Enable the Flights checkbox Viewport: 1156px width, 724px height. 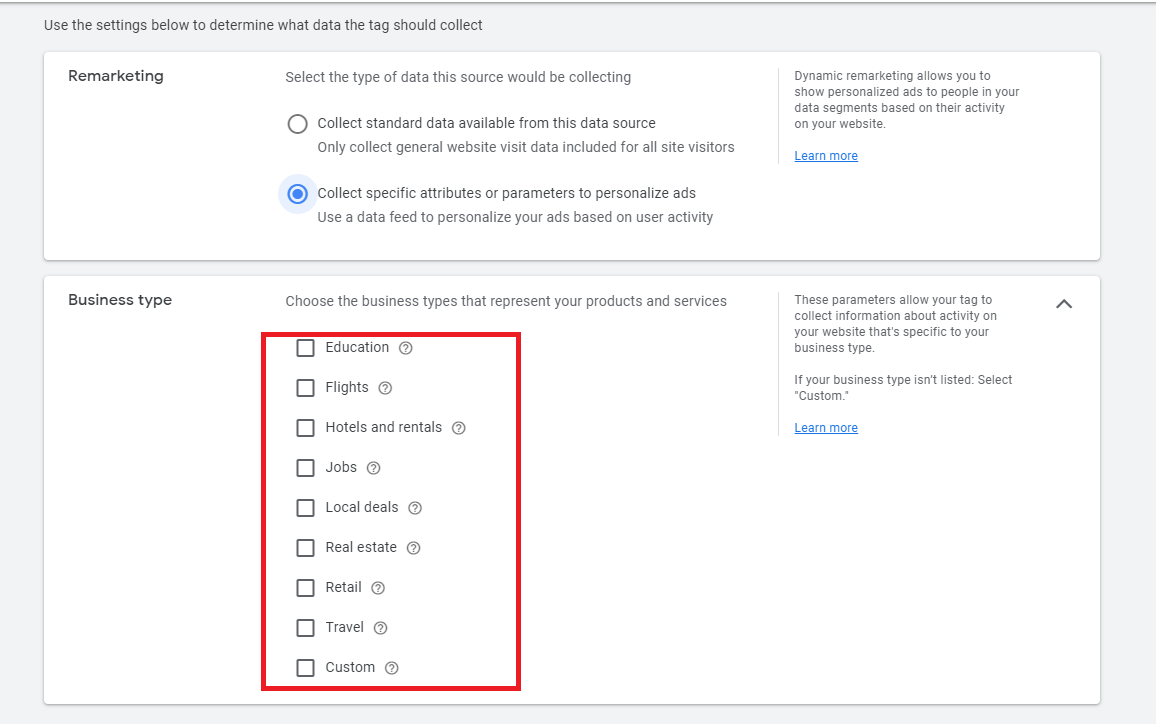point(305,388)
